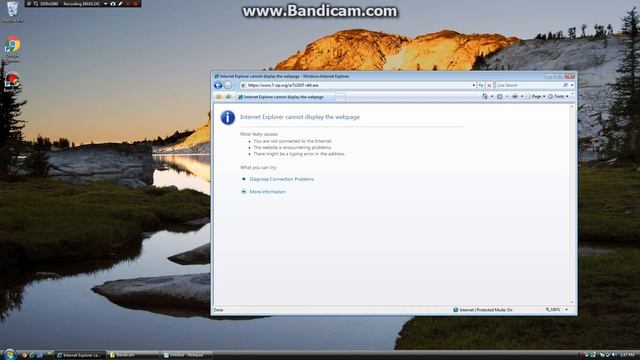This screenshot has height=360, width=640.
Task: Click the Home toolbar icon
Action: (484, 96)
